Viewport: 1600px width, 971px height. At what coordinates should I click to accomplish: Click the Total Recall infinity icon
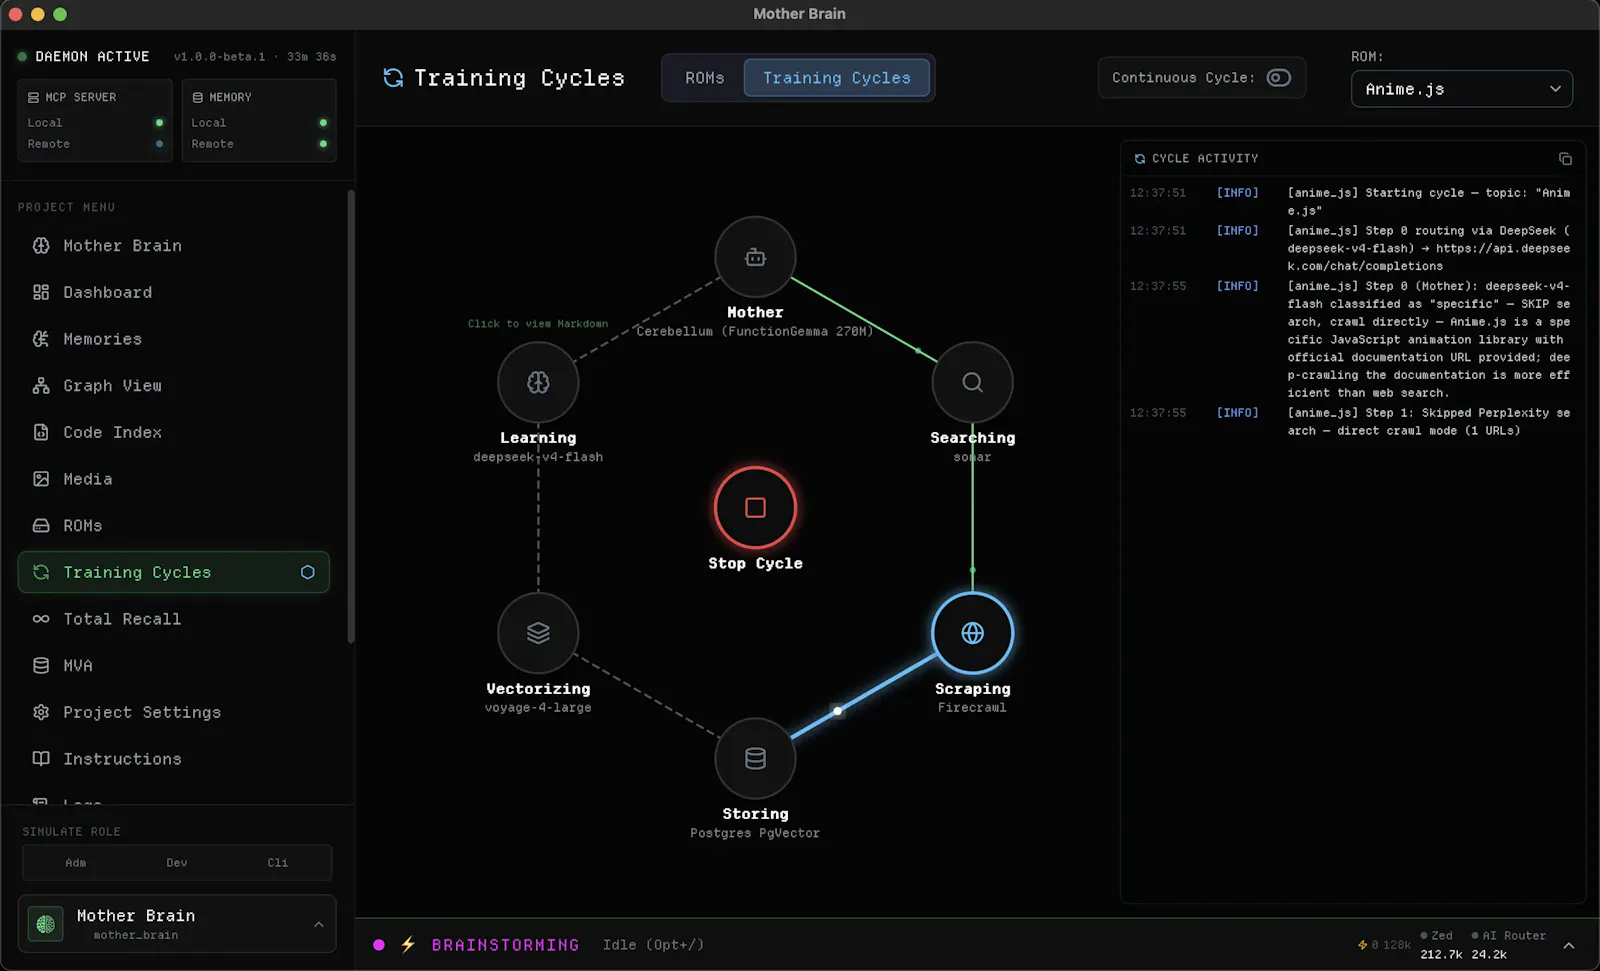coord(41,619)
